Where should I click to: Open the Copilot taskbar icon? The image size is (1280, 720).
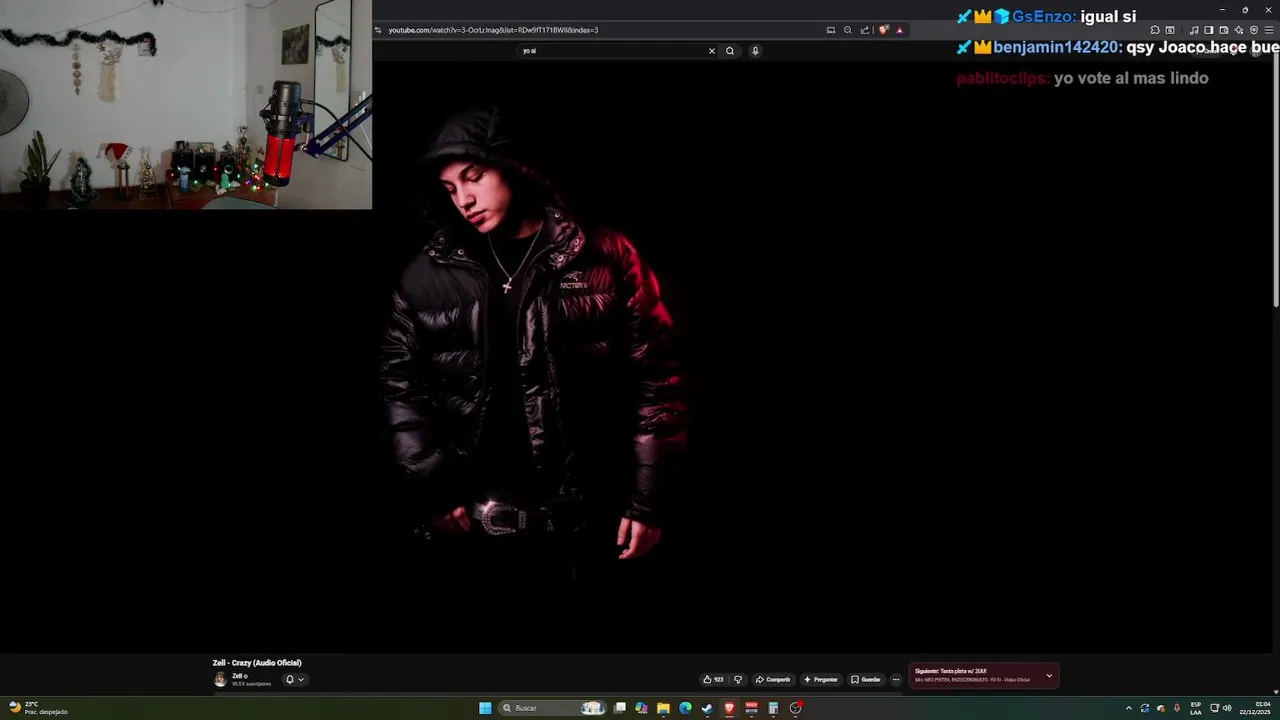point(641,708)
